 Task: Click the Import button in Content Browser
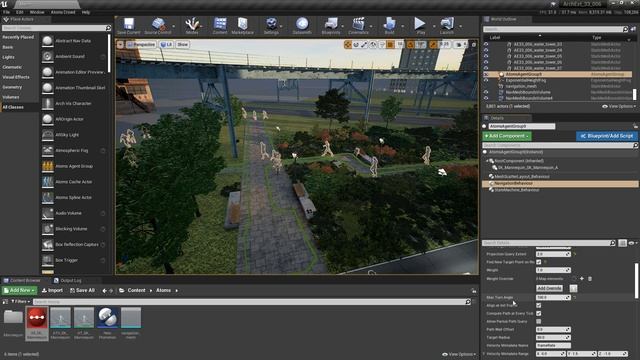52,291
